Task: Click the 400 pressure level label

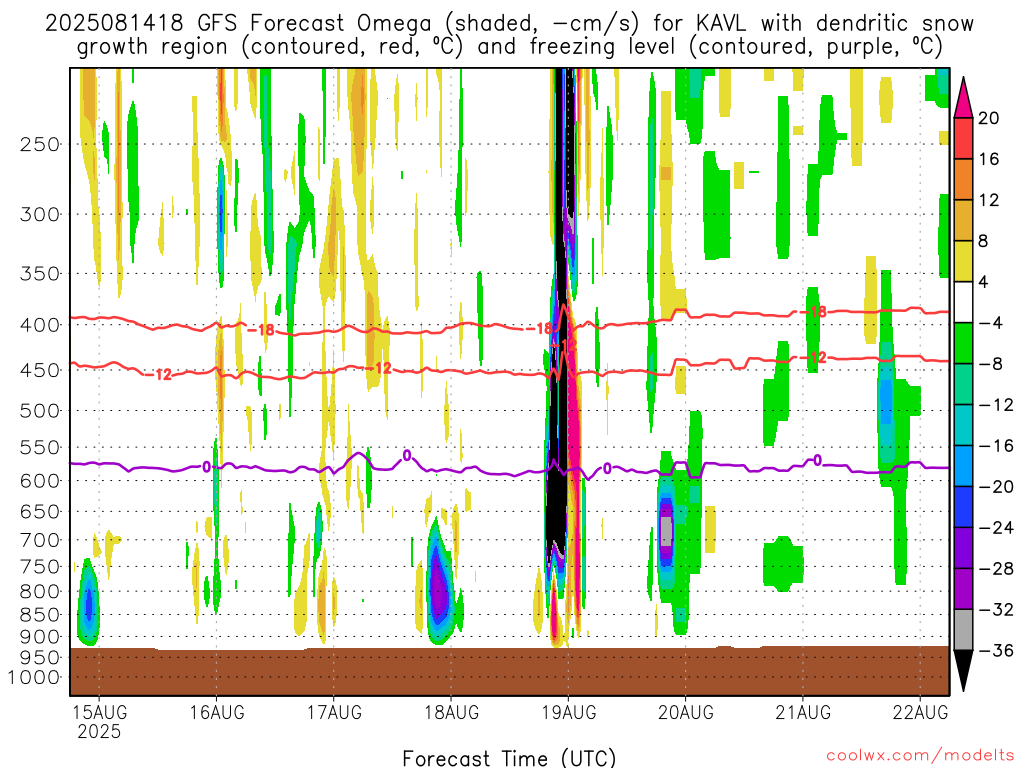Action: [40, 325]
